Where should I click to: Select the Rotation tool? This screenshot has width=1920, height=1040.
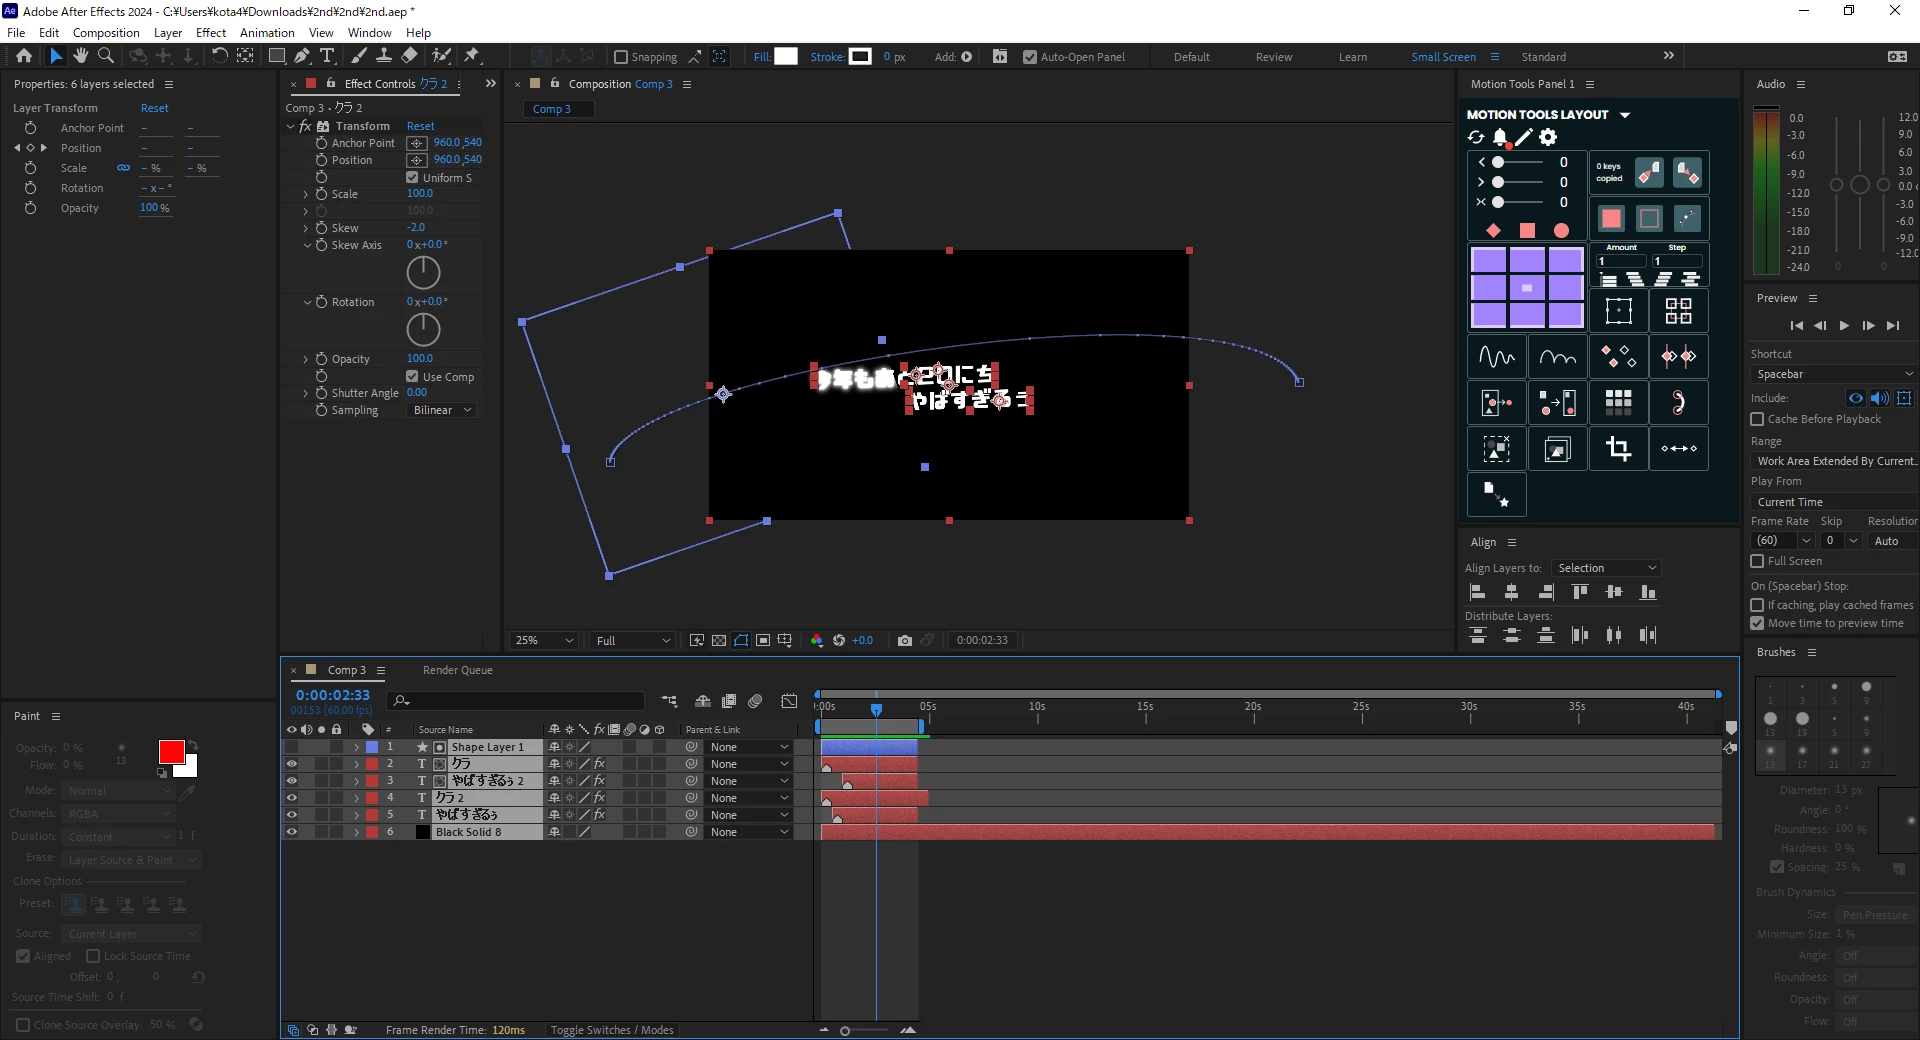pyautogui.click(x=220, y=56)
